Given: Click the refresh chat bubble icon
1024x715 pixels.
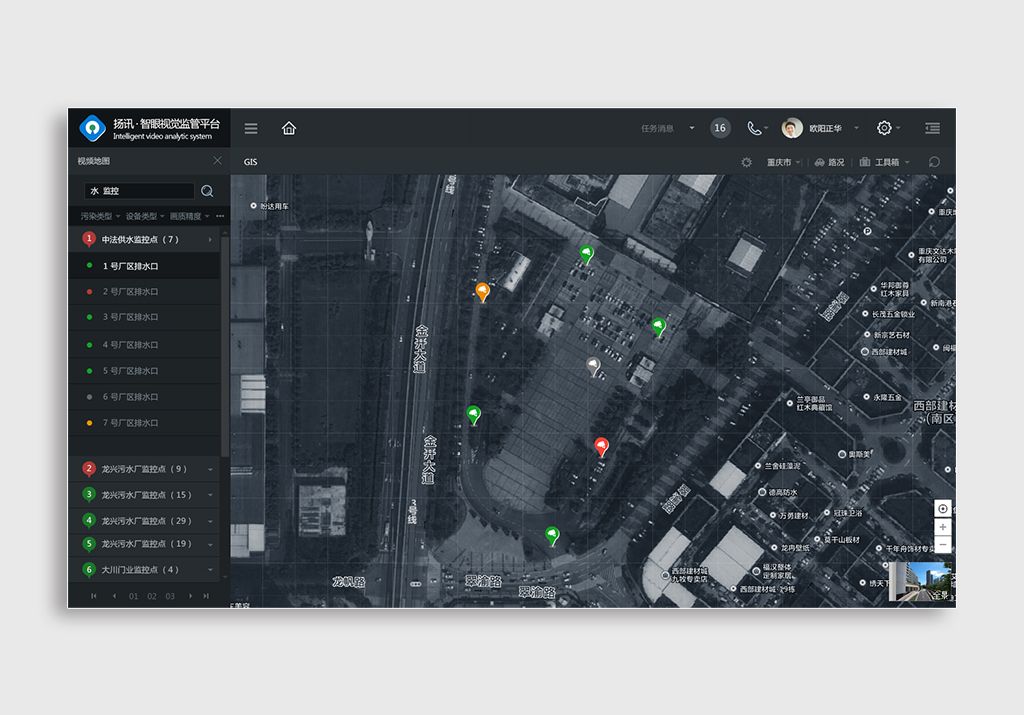Looking at the screenshot, I should pyautogui.click(x=934, y=162).
